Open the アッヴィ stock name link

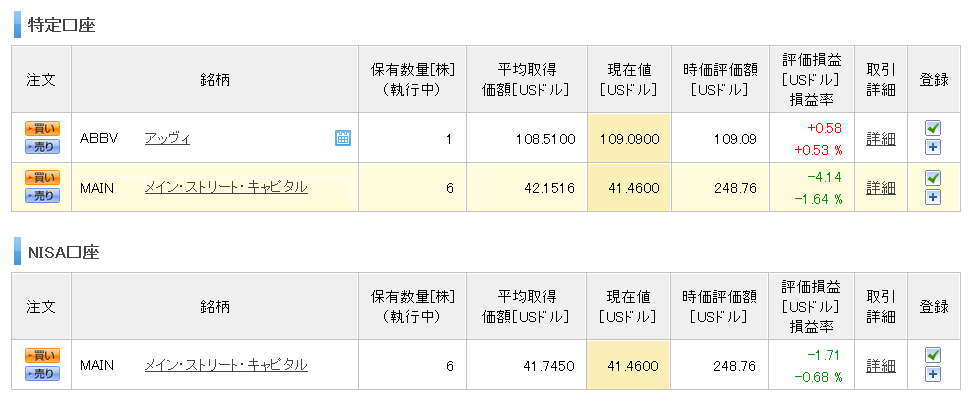coord(167,138)
